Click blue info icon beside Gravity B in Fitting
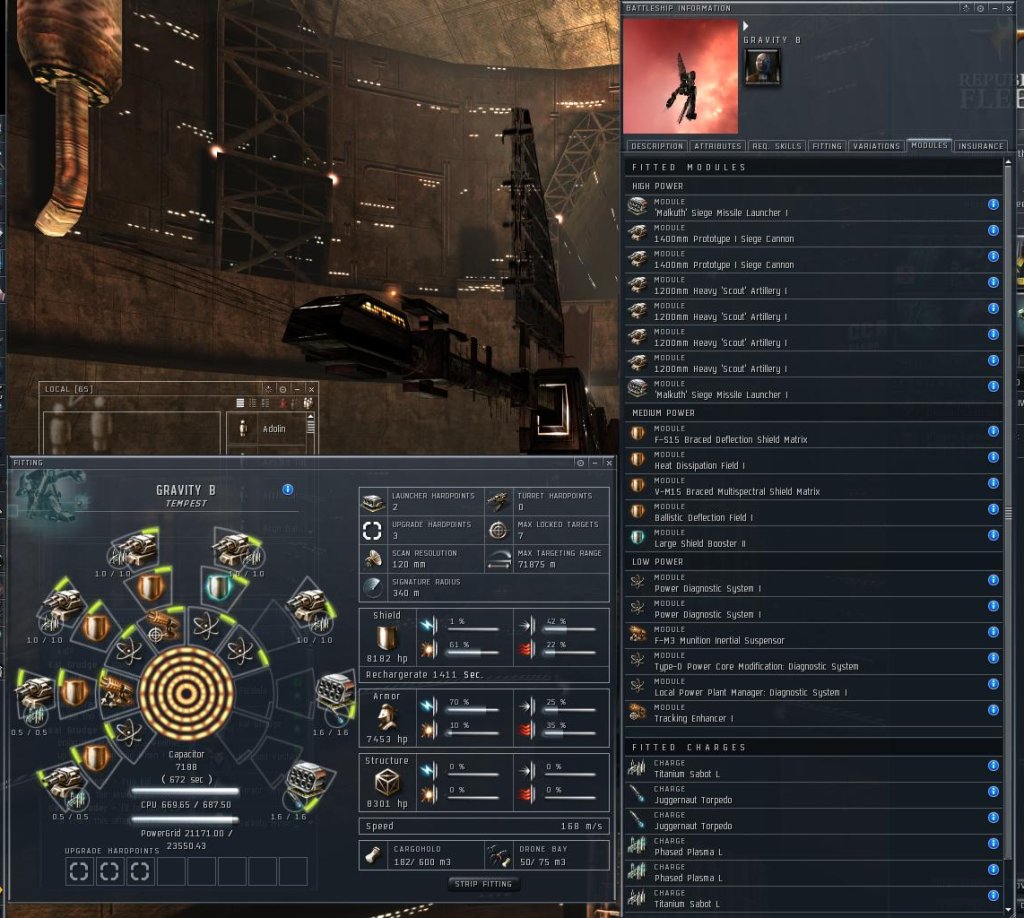Image resolution: width=1024 pixels, height=918 pixels. 287,489
